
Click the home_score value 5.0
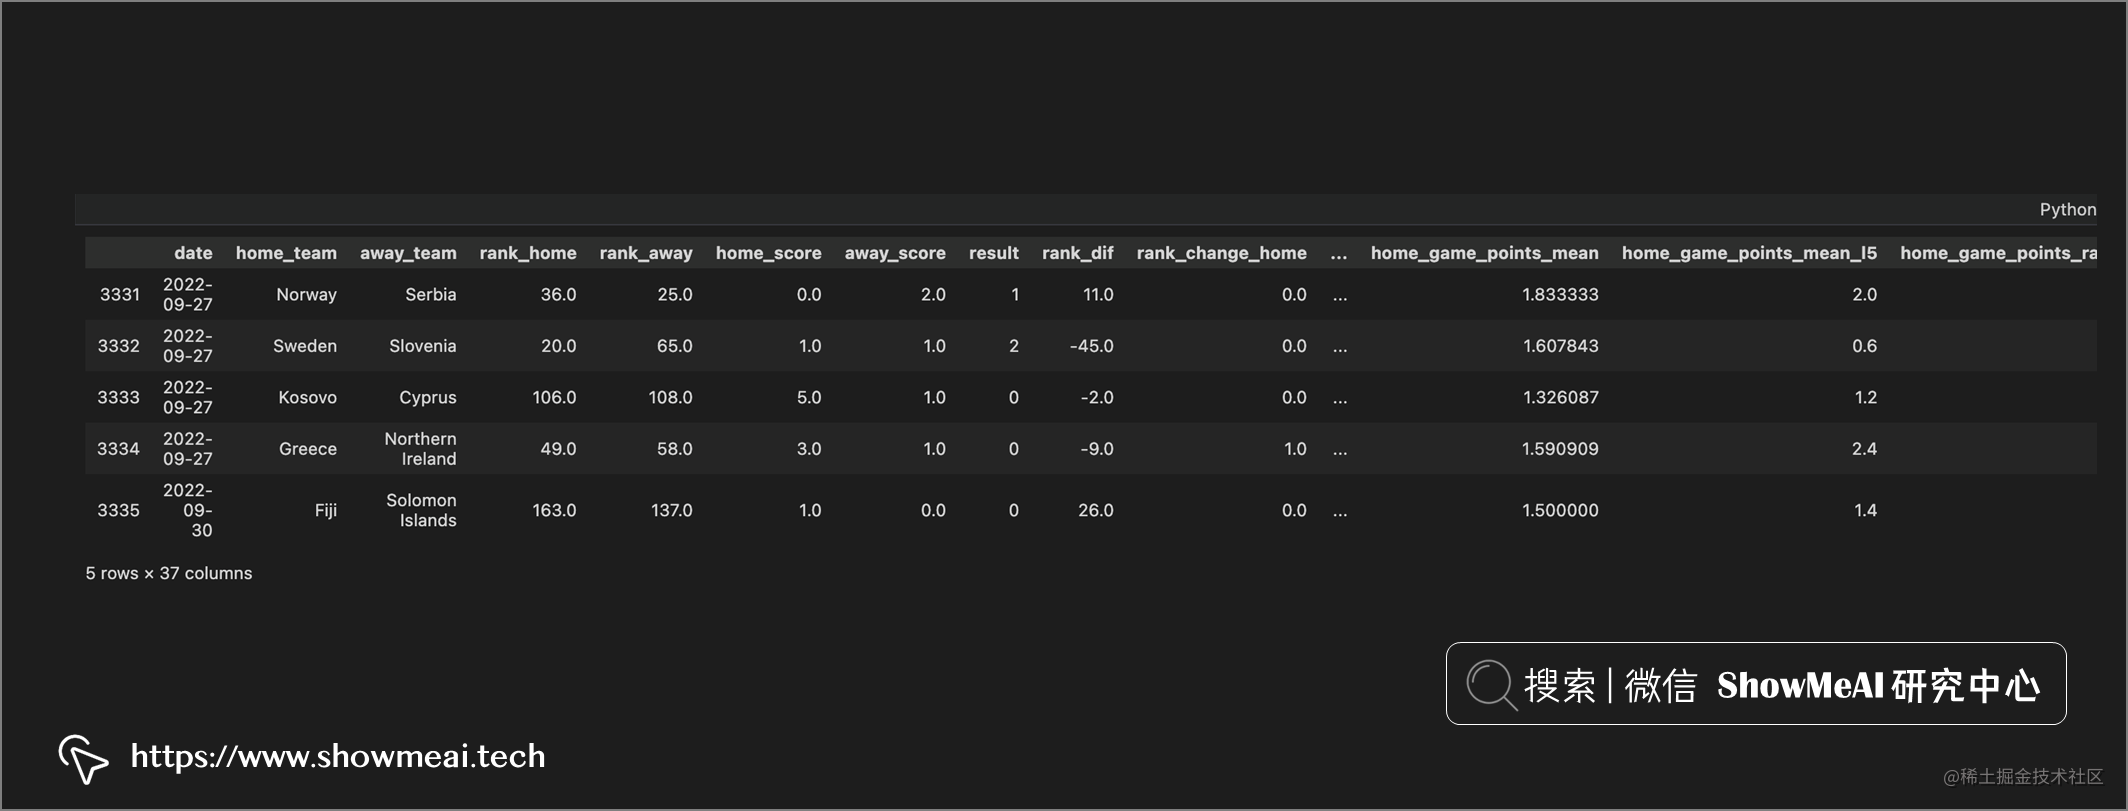click(809, 397)
